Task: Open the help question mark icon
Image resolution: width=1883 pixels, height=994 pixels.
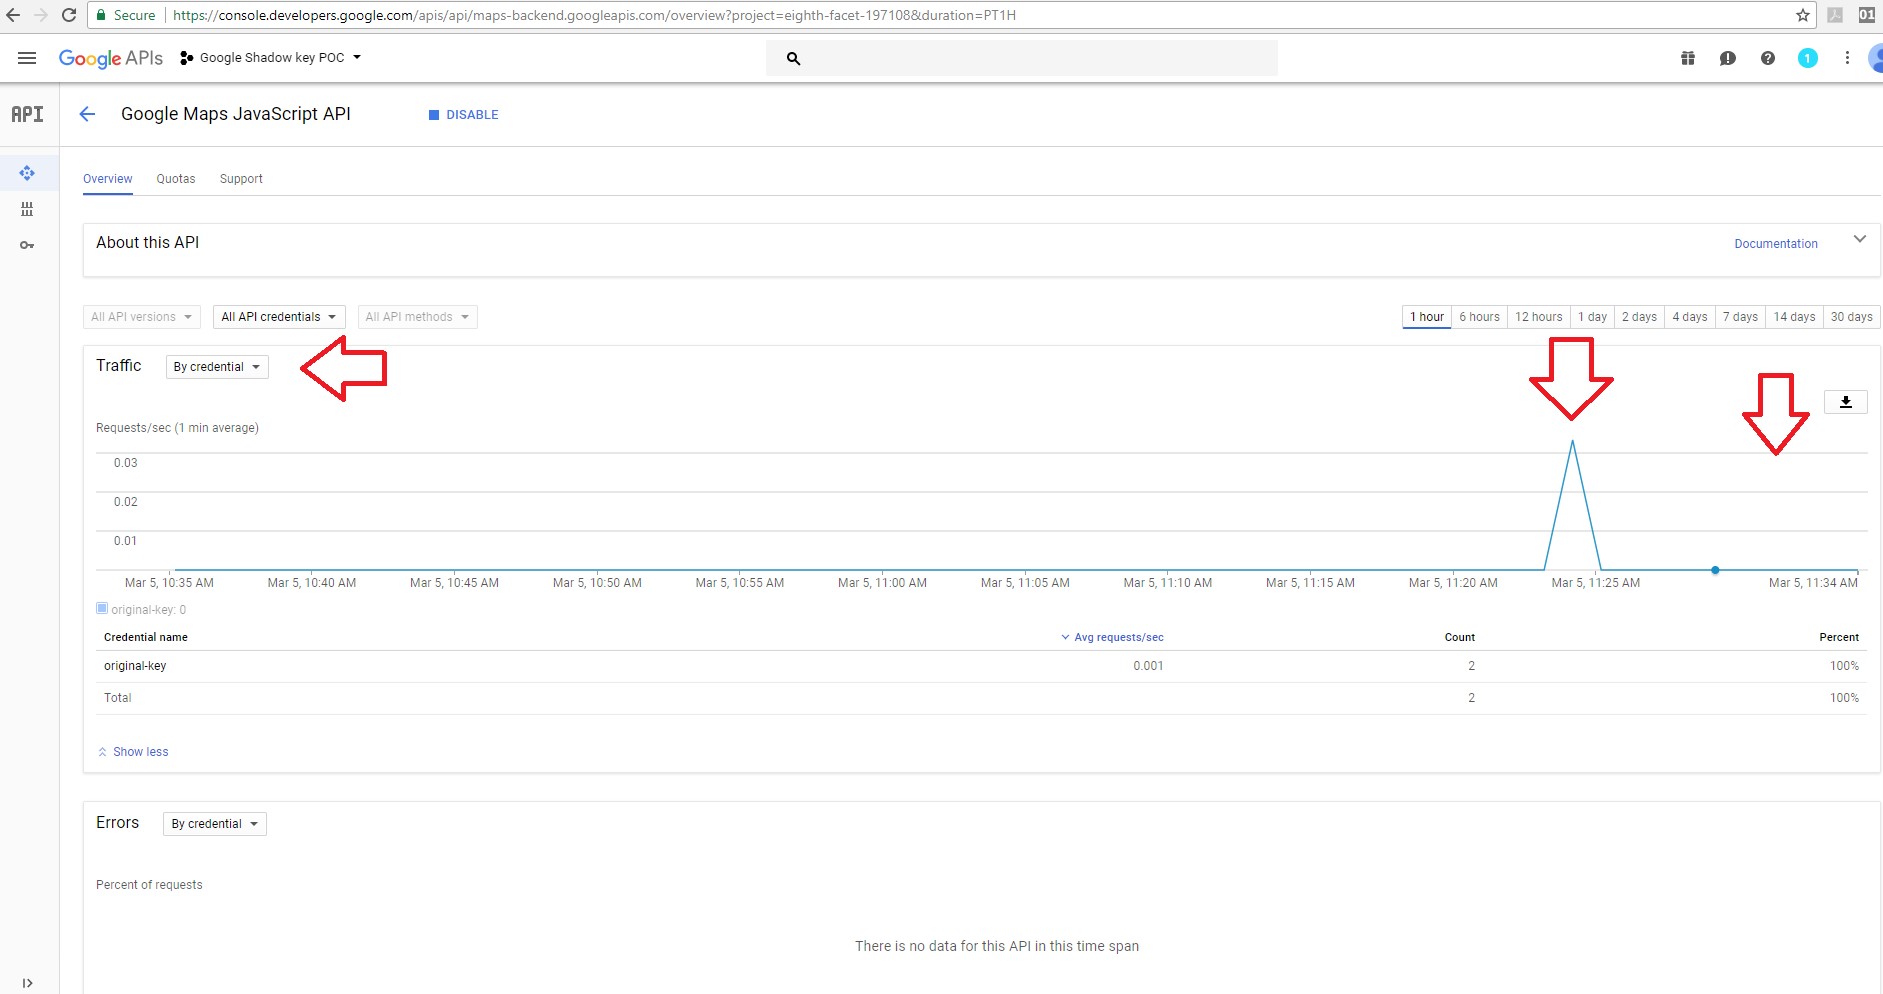Action: click(x=1768, y=58)
